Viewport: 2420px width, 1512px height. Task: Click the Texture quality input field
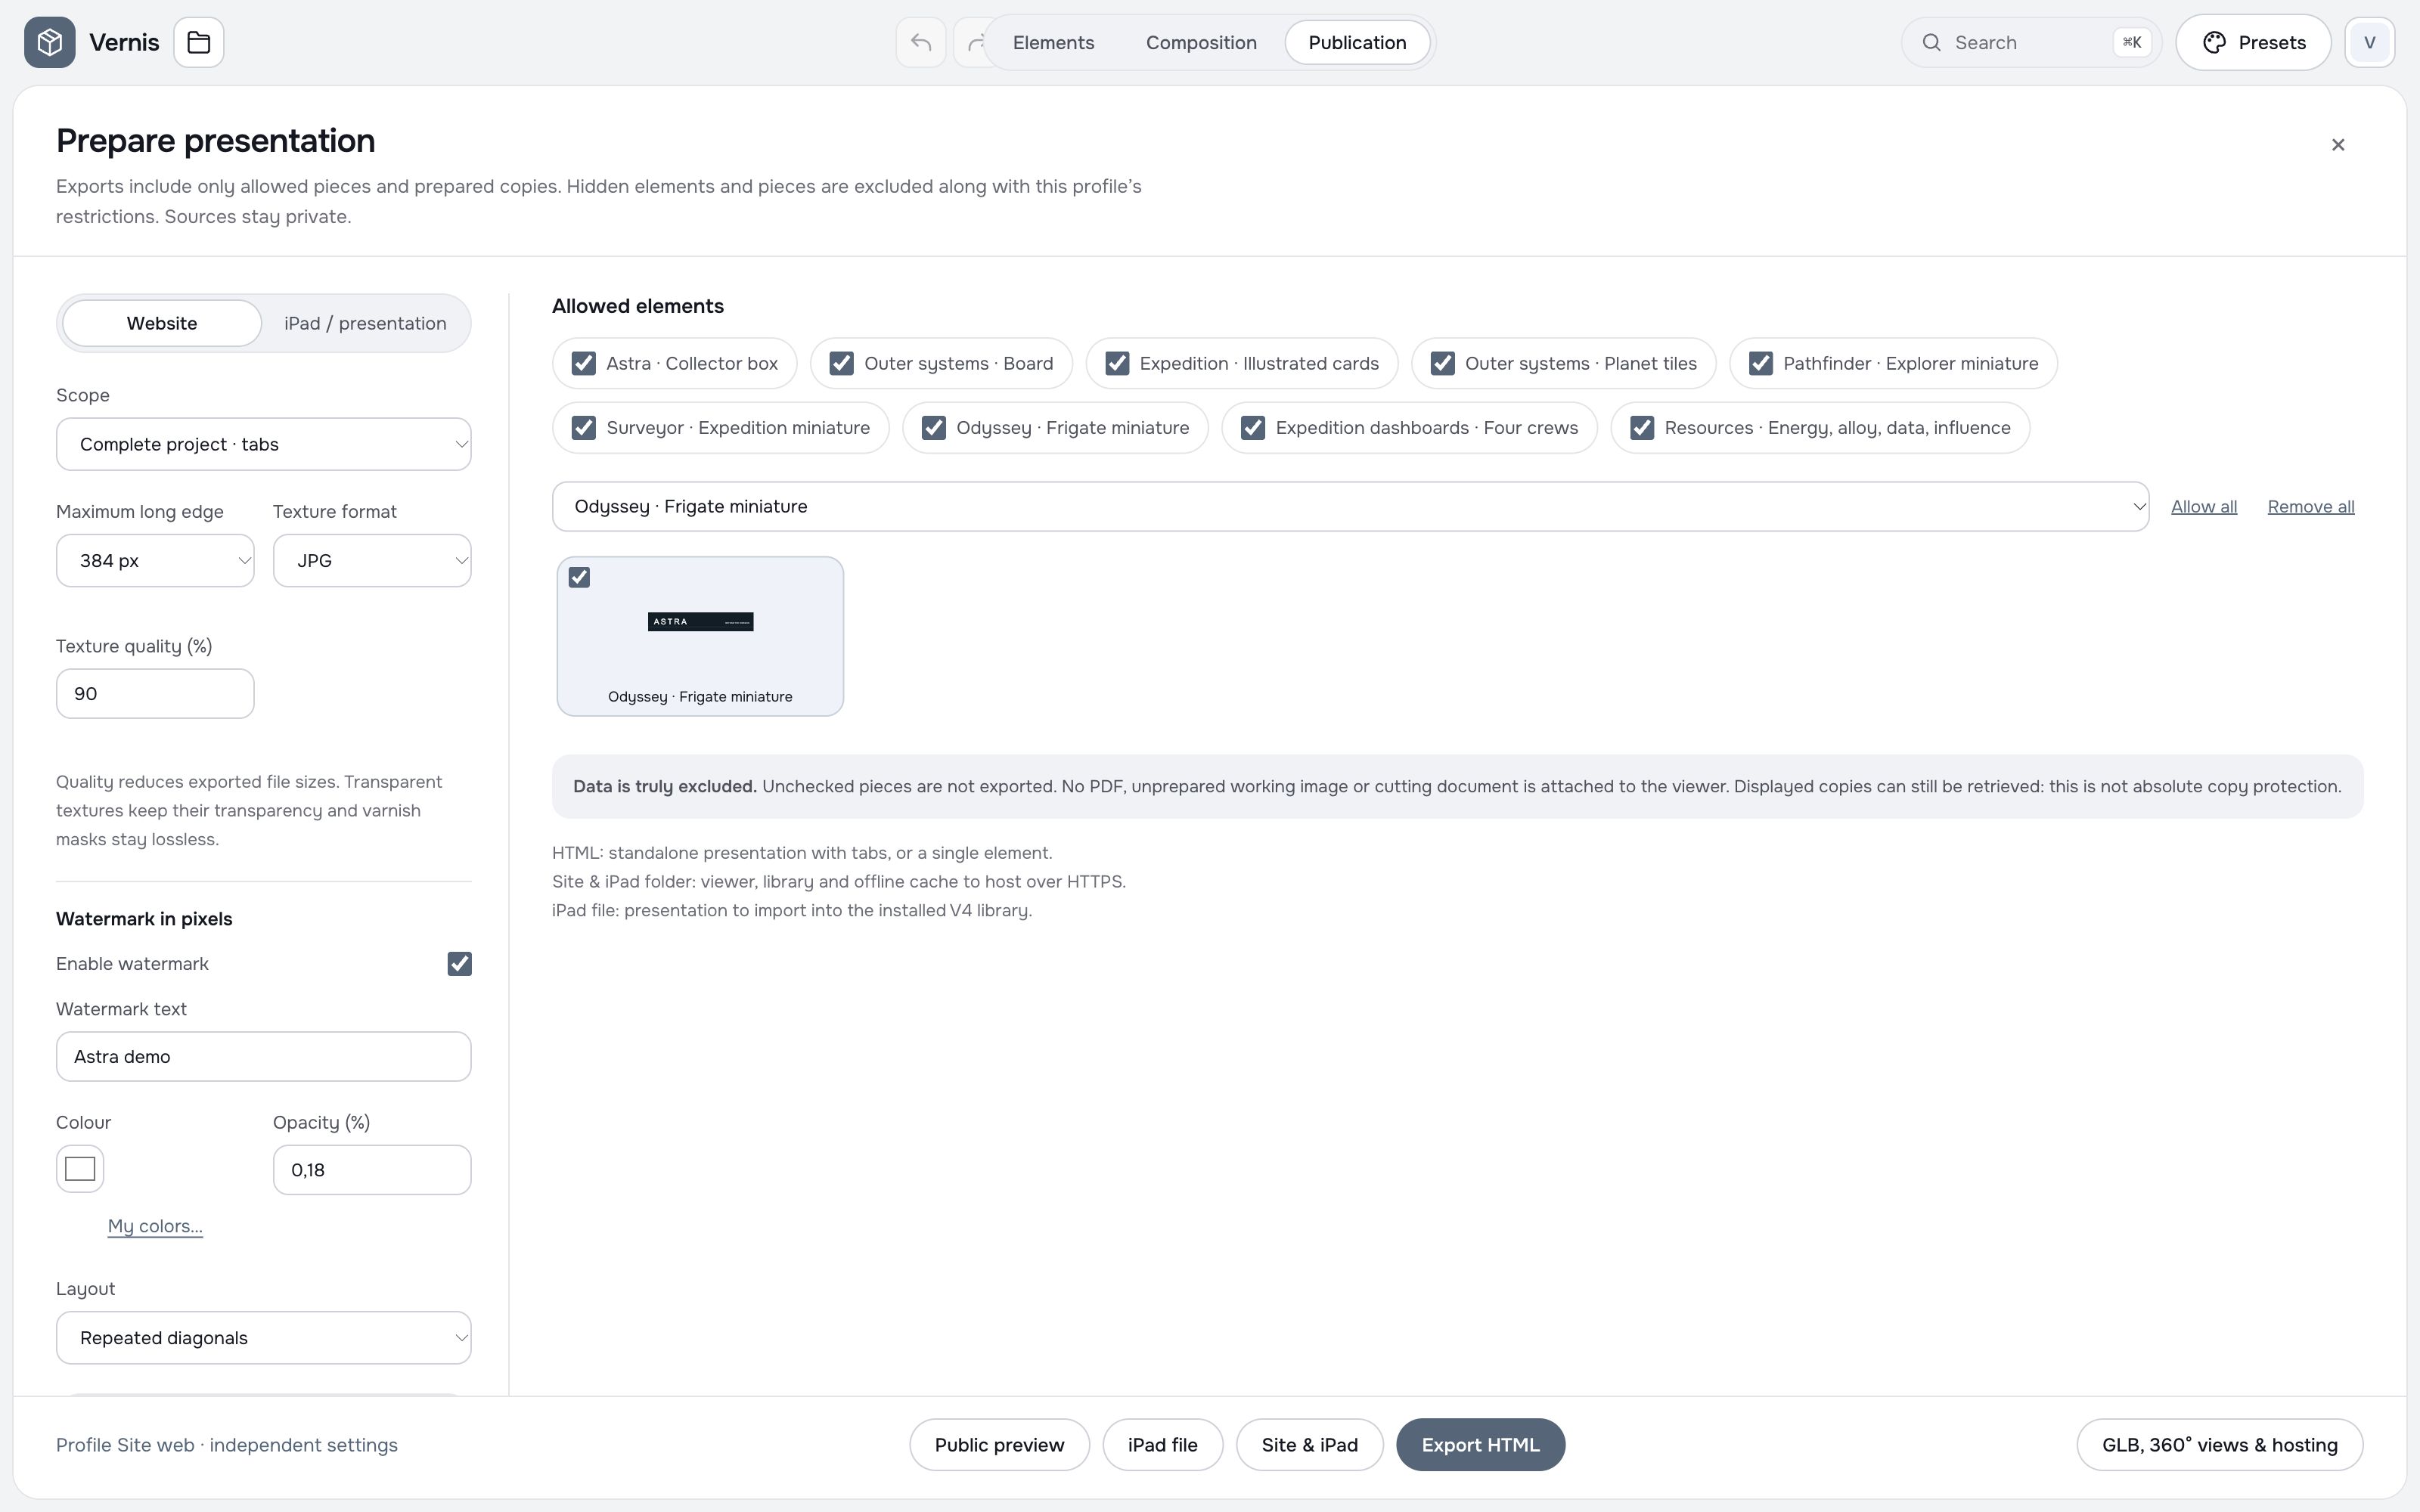click(155, 694)
